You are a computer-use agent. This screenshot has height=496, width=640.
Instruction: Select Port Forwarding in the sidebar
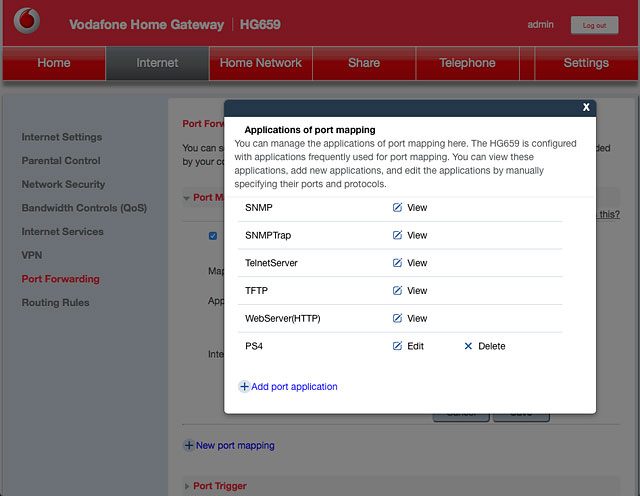pyautogui.click(x=60, y=279)
